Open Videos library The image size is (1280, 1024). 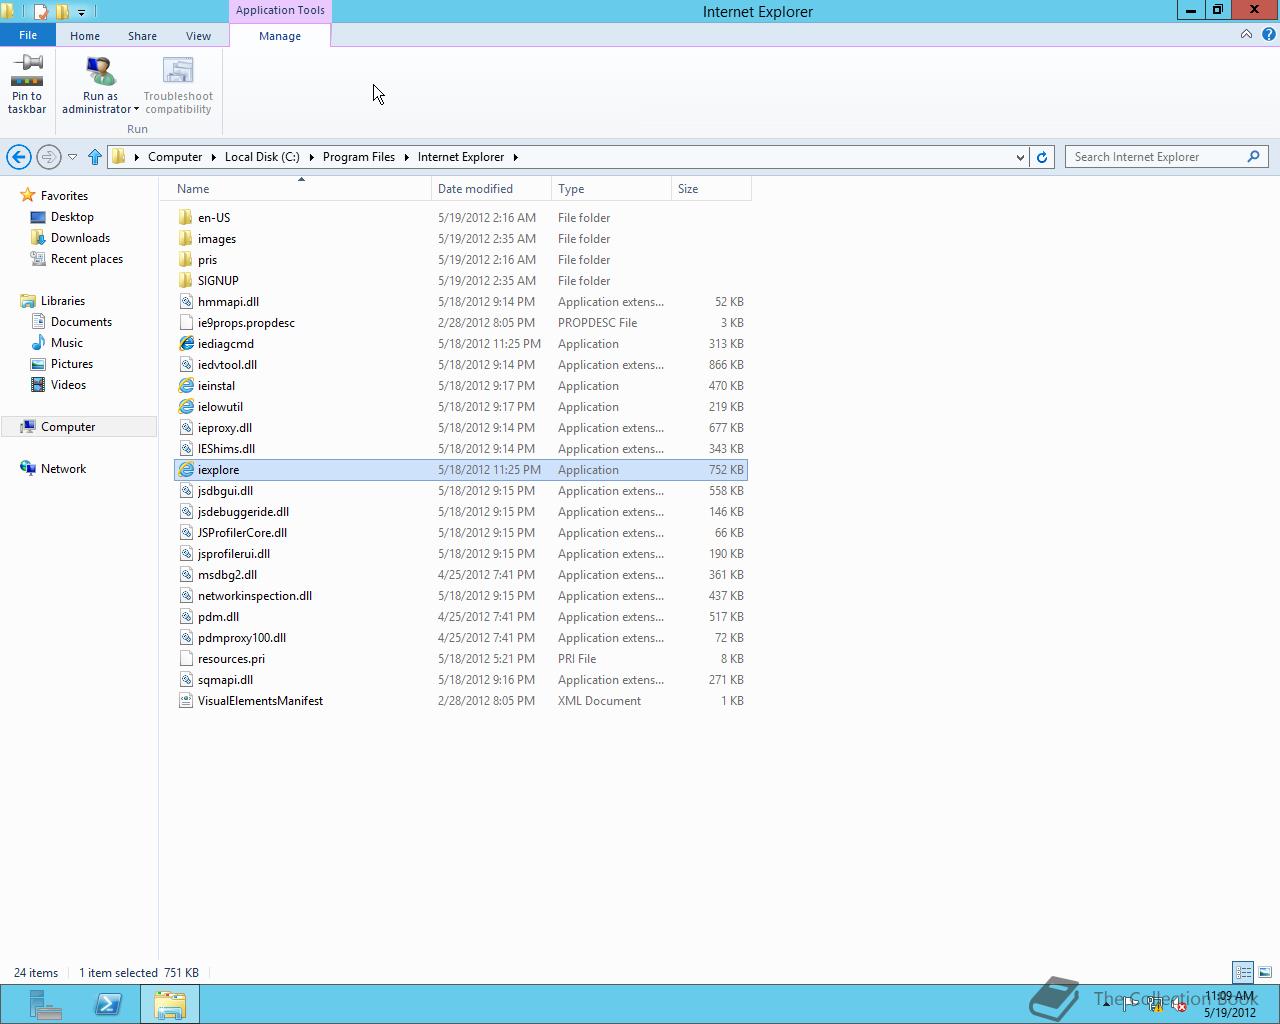coord(68,385)
